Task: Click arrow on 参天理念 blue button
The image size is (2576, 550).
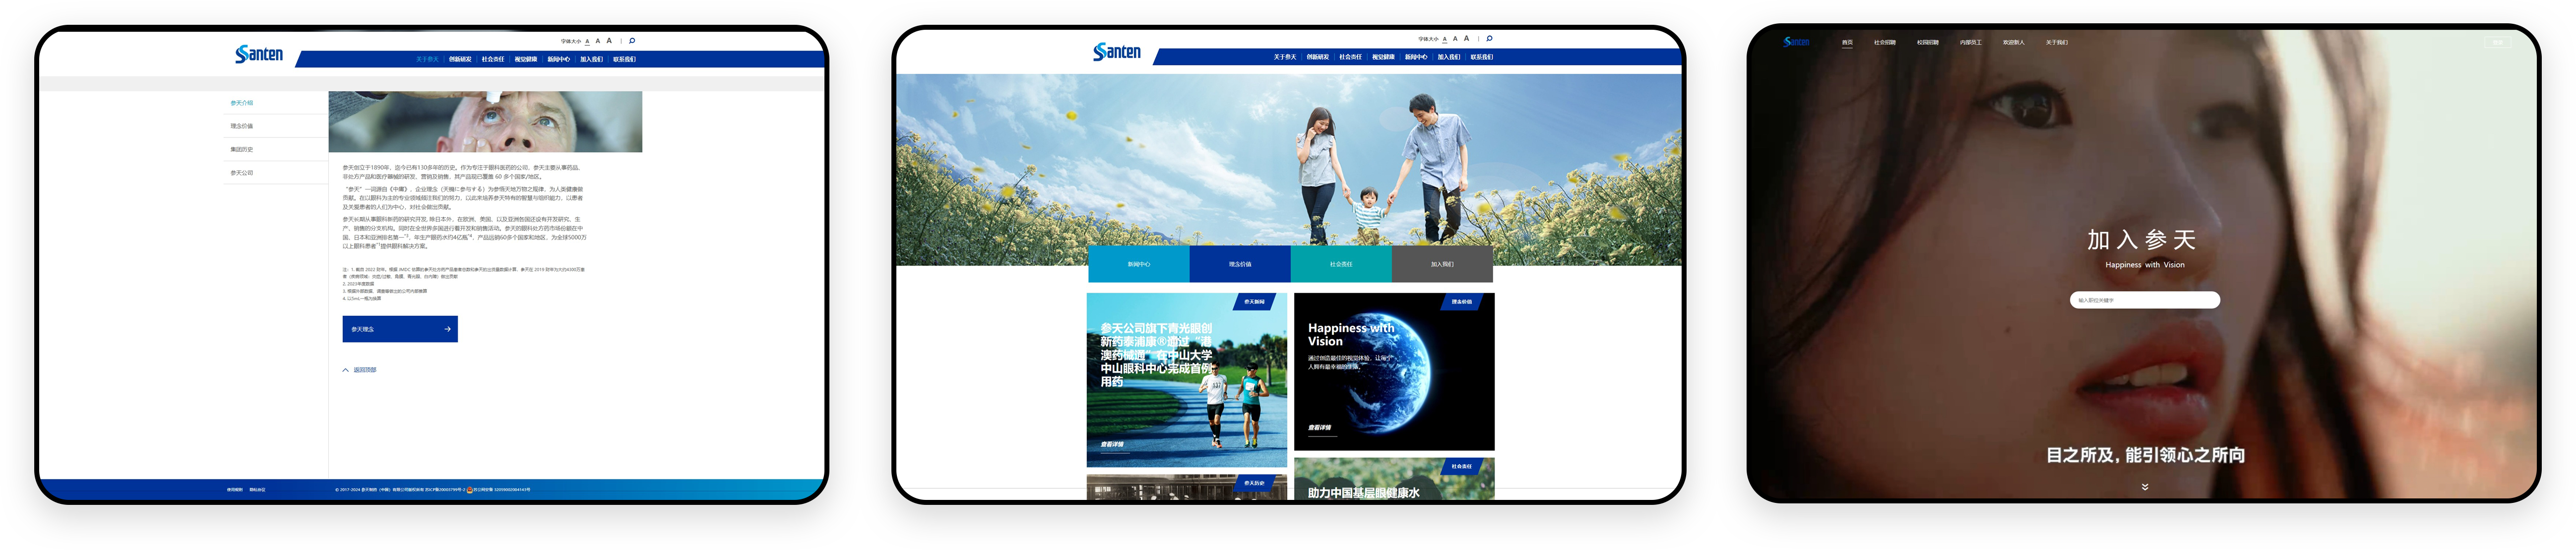Action: (447, 329)
